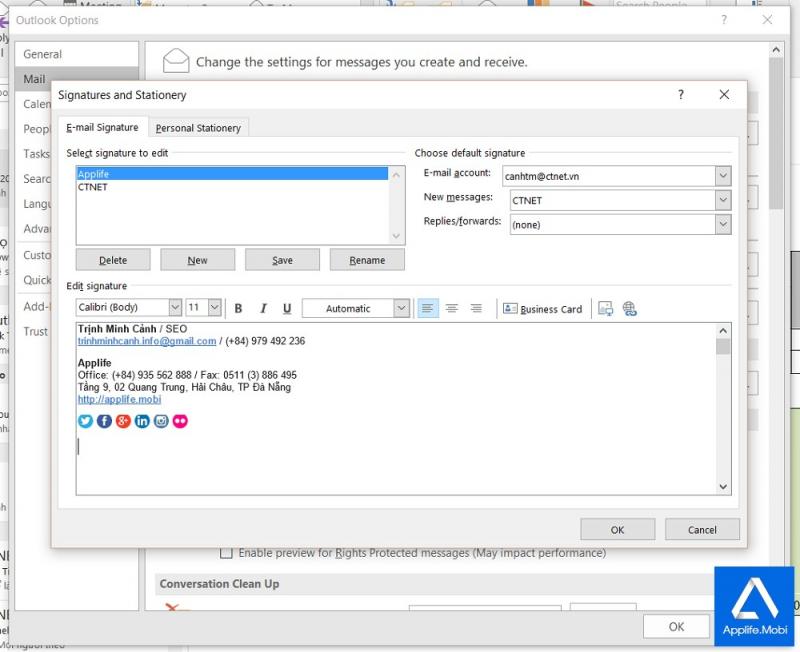Click the Trịnh Minh Cảnh / SEO name line
Image resolution: width=800 pixels, height=652 pixels.
point(132,329)
